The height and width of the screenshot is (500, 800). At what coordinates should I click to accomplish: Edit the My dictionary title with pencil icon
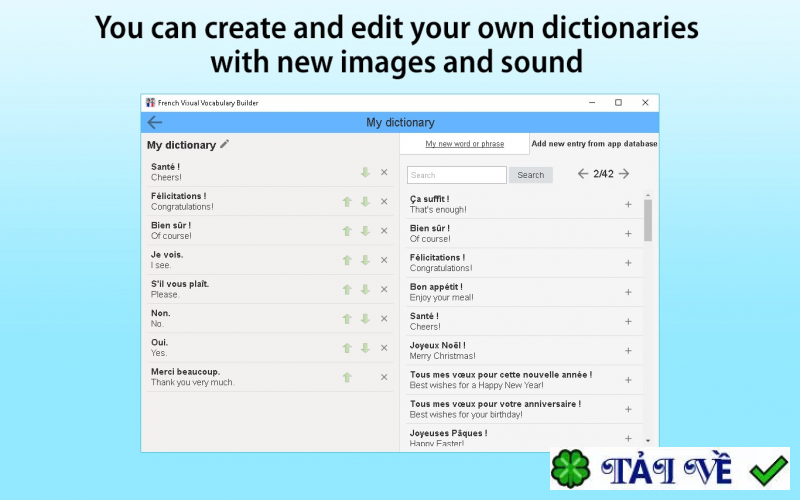pos(224,144)
